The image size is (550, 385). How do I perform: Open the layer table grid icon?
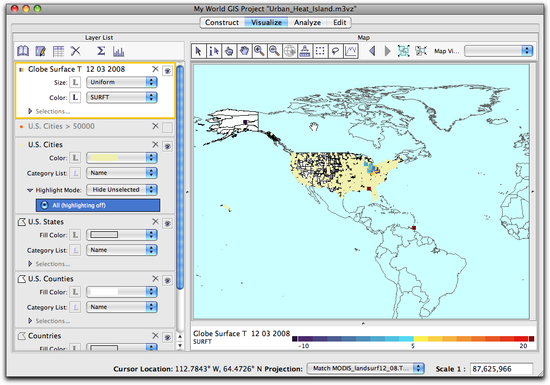pos(58,51)
